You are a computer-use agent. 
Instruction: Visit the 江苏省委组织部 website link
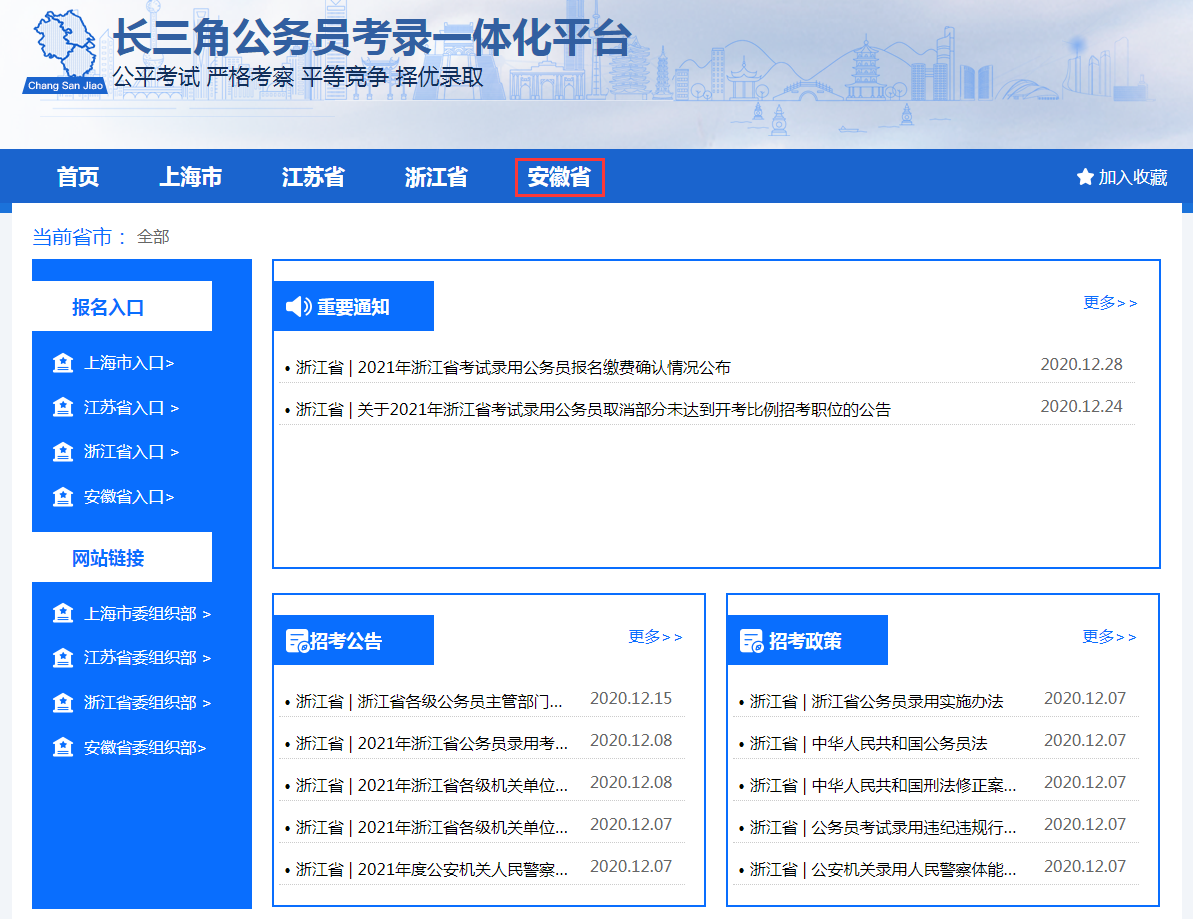tap(147, 657)
